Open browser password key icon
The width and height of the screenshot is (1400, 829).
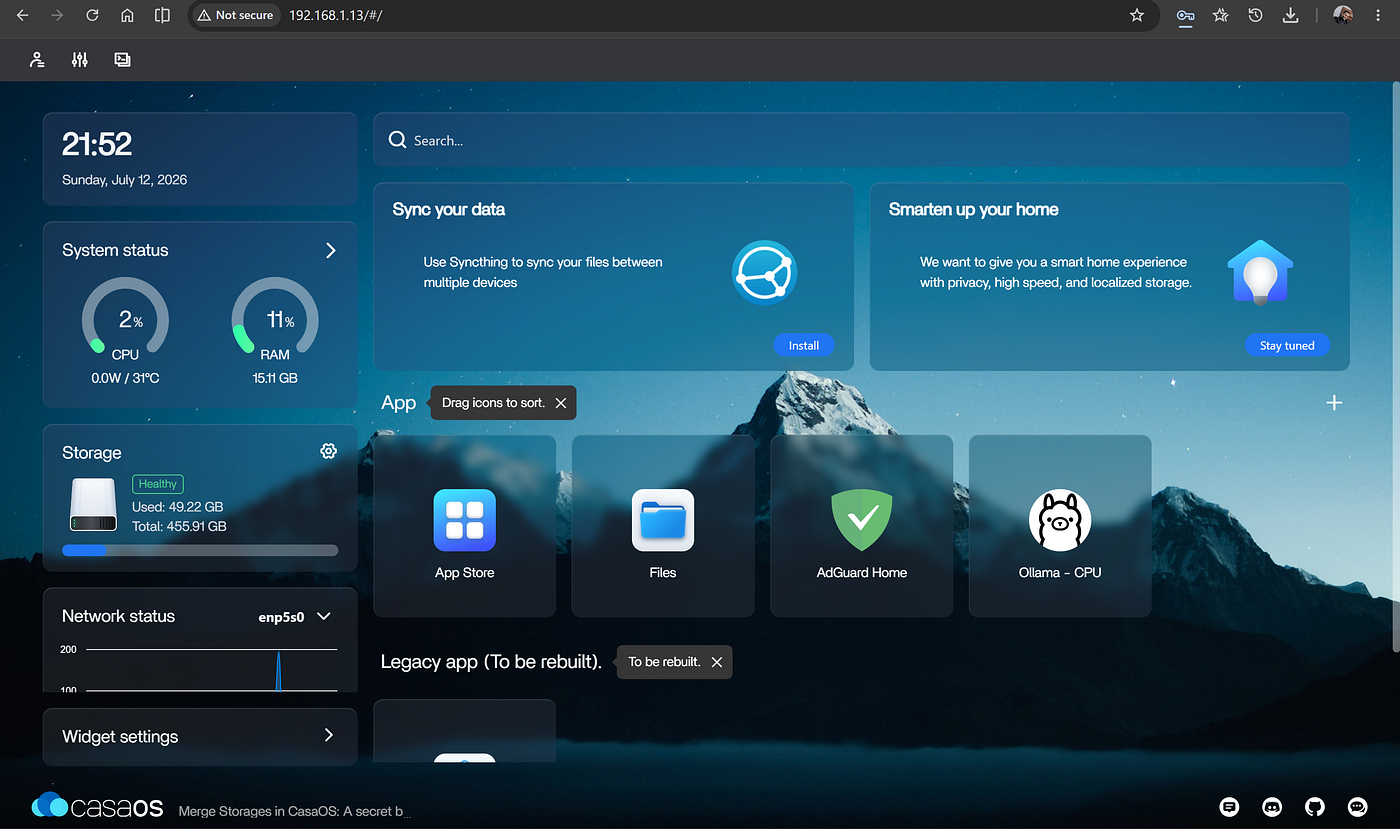(x=1185, y=15)
